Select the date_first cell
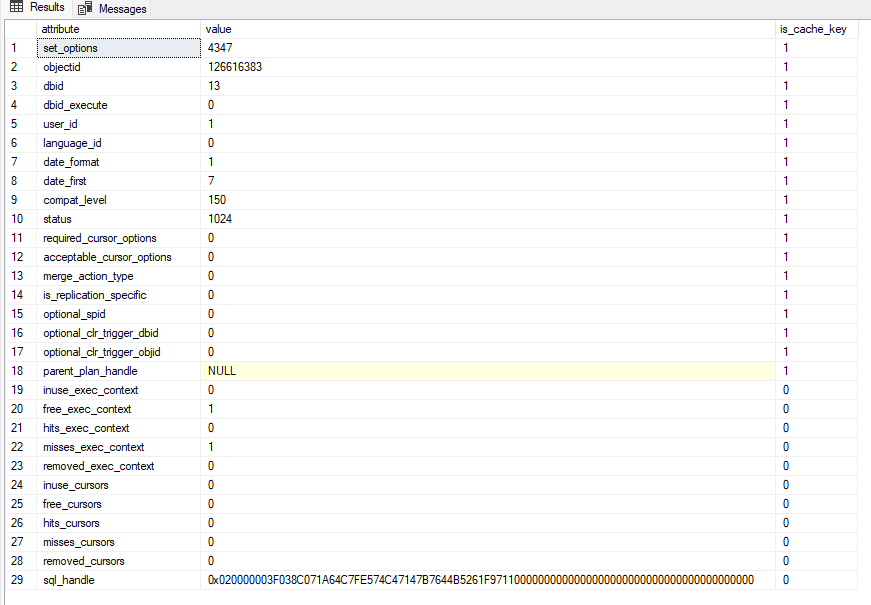This screenshot has height=605, width=871. tap(119, 181)
